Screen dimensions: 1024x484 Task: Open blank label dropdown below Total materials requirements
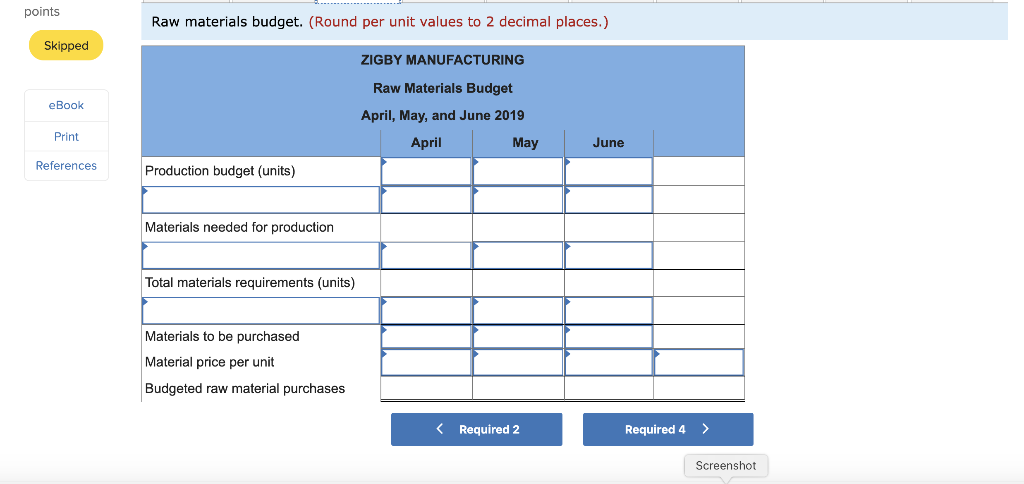[261, 310]
